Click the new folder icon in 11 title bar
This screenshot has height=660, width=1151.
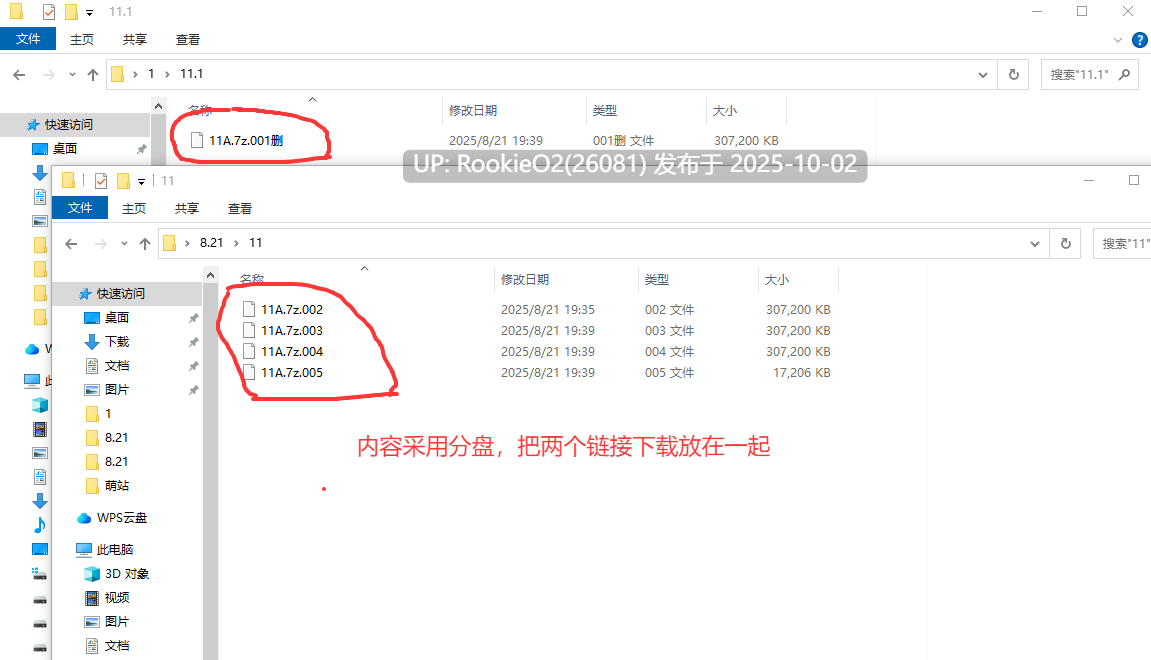tap(123, 181)
